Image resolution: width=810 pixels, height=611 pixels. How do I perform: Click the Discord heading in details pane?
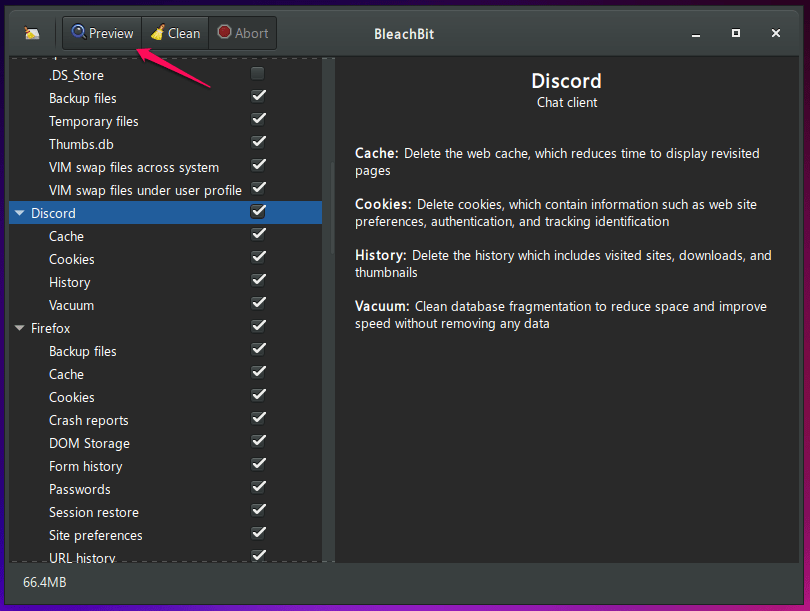tap(566, 81)
